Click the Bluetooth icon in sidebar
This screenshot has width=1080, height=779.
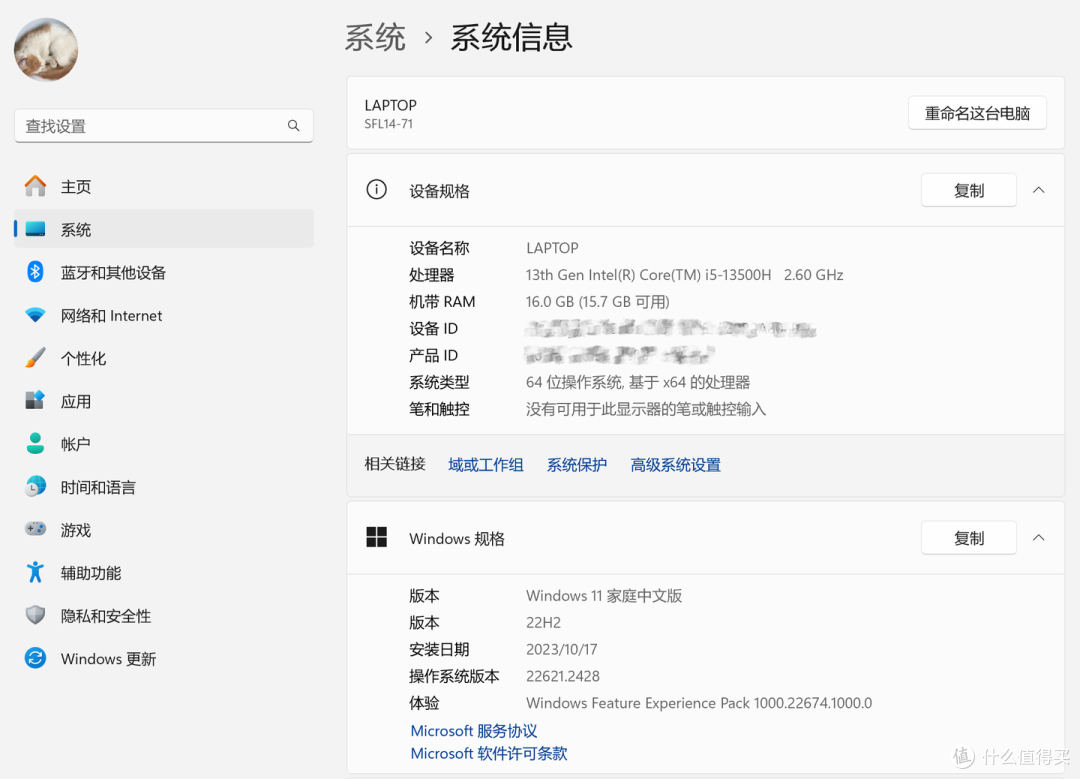(x=35, y=272)
